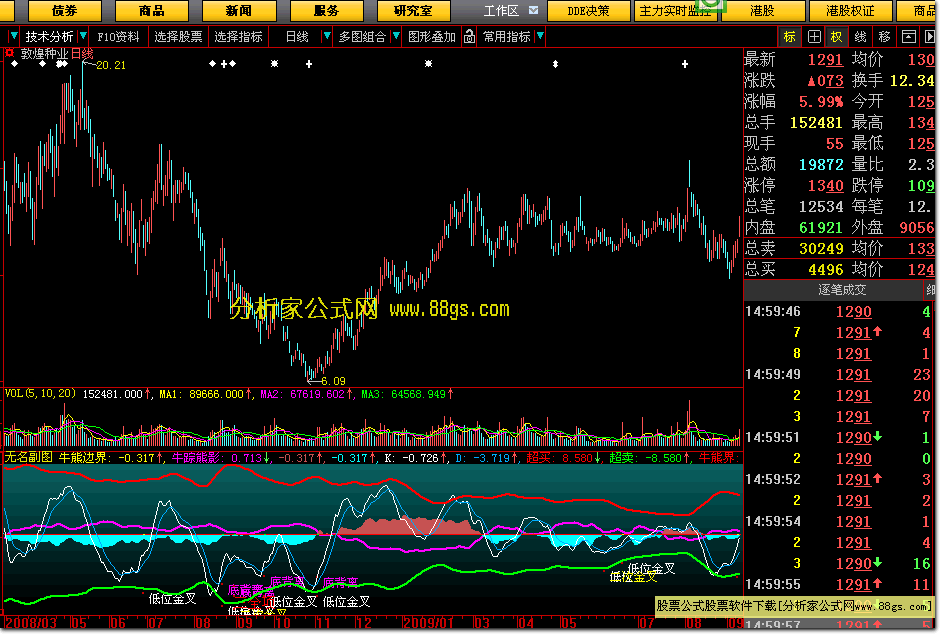Click the 总手 value 152481
Image resolution: width=942 pixels, height=635 pixels.
(x=816, y=123)
